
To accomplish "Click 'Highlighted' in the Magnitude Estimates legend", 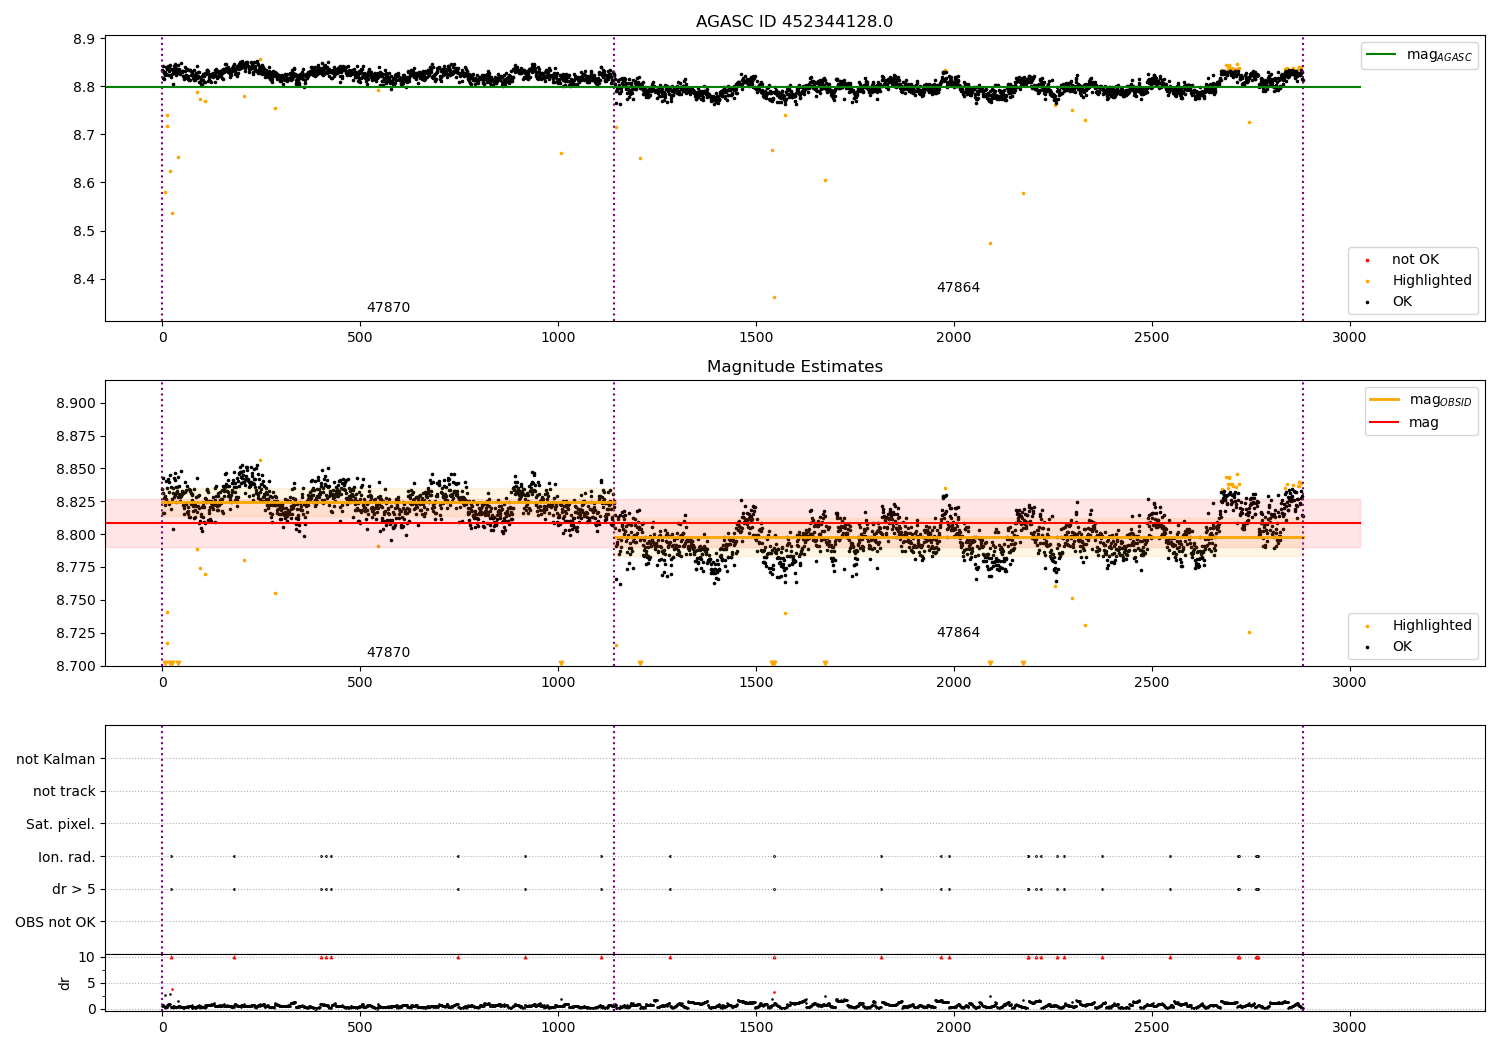I will point(1431,626).
